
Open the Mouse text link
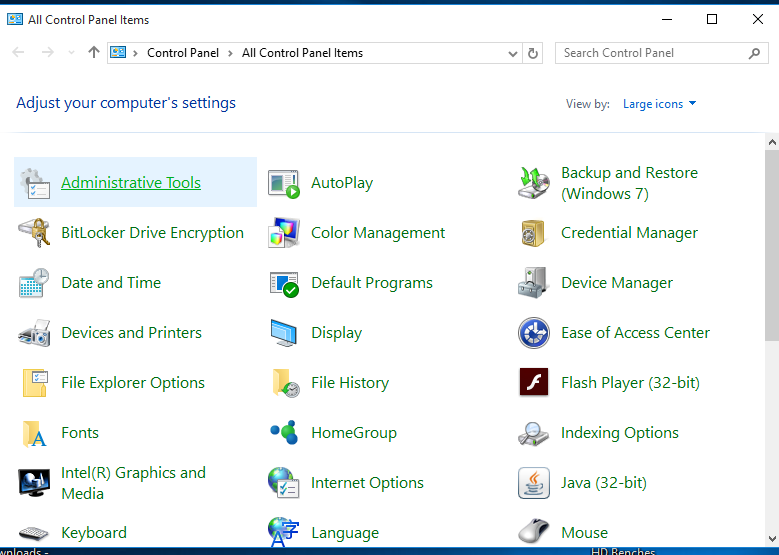coord(585,533)
